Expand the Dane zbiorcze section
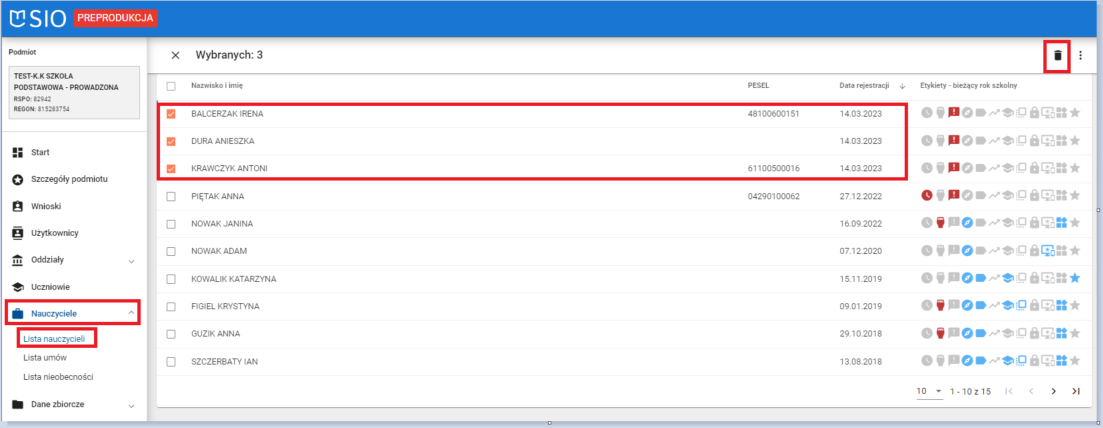The image size is (1103, 428). coord(131,405)
